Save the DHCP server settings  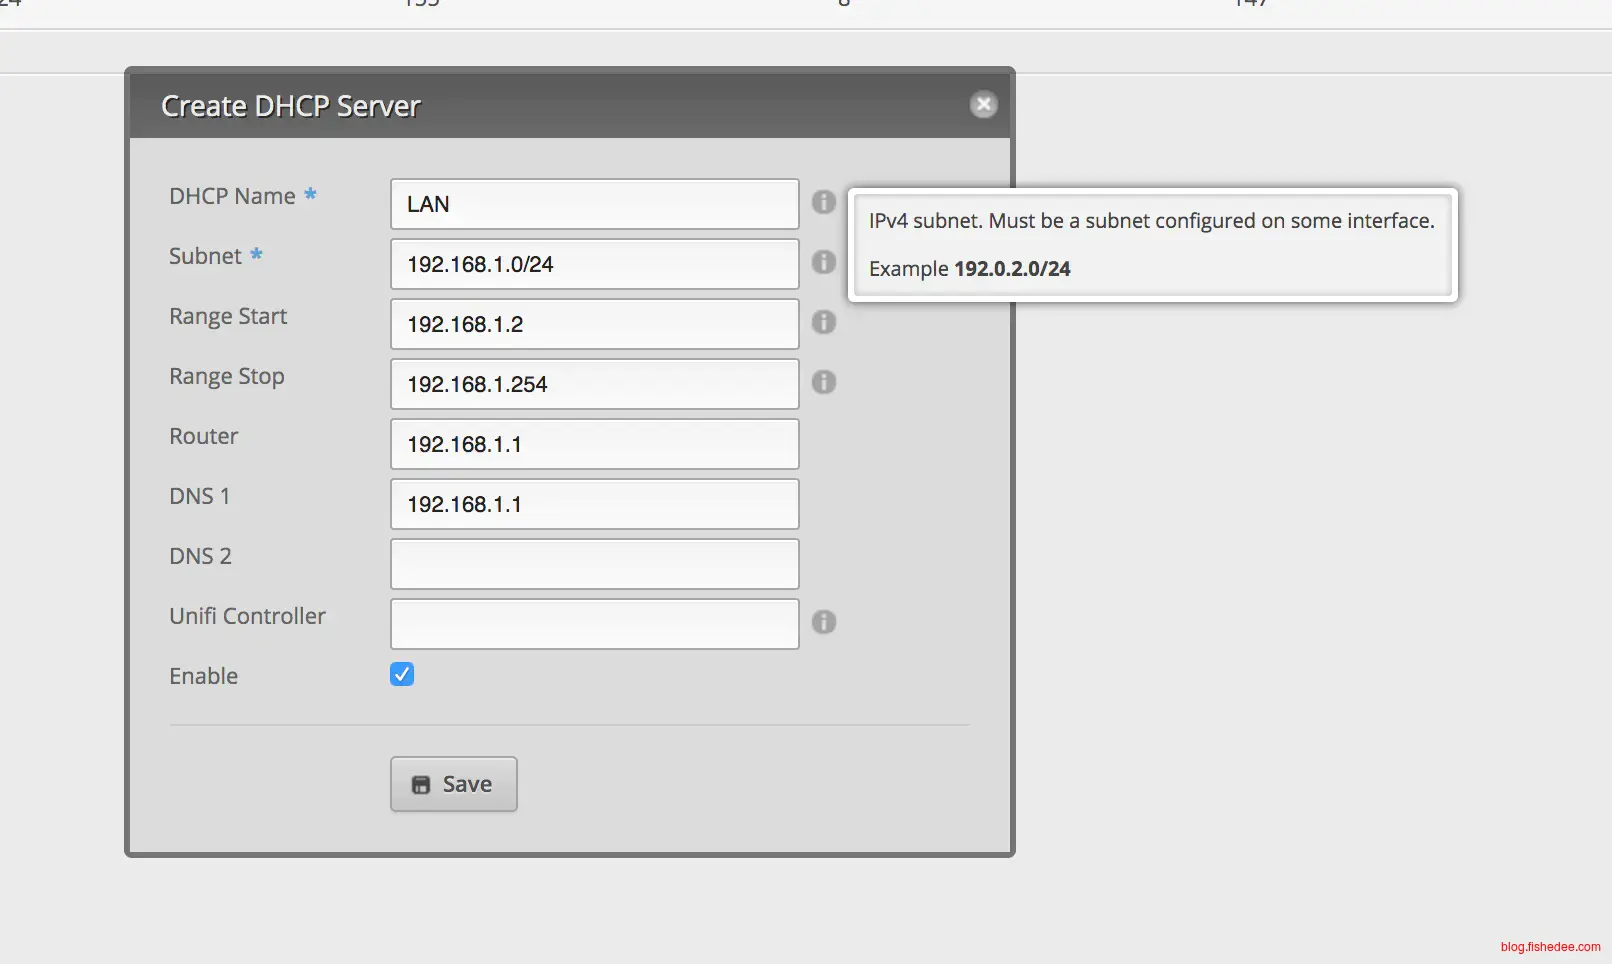click(453, 784)
